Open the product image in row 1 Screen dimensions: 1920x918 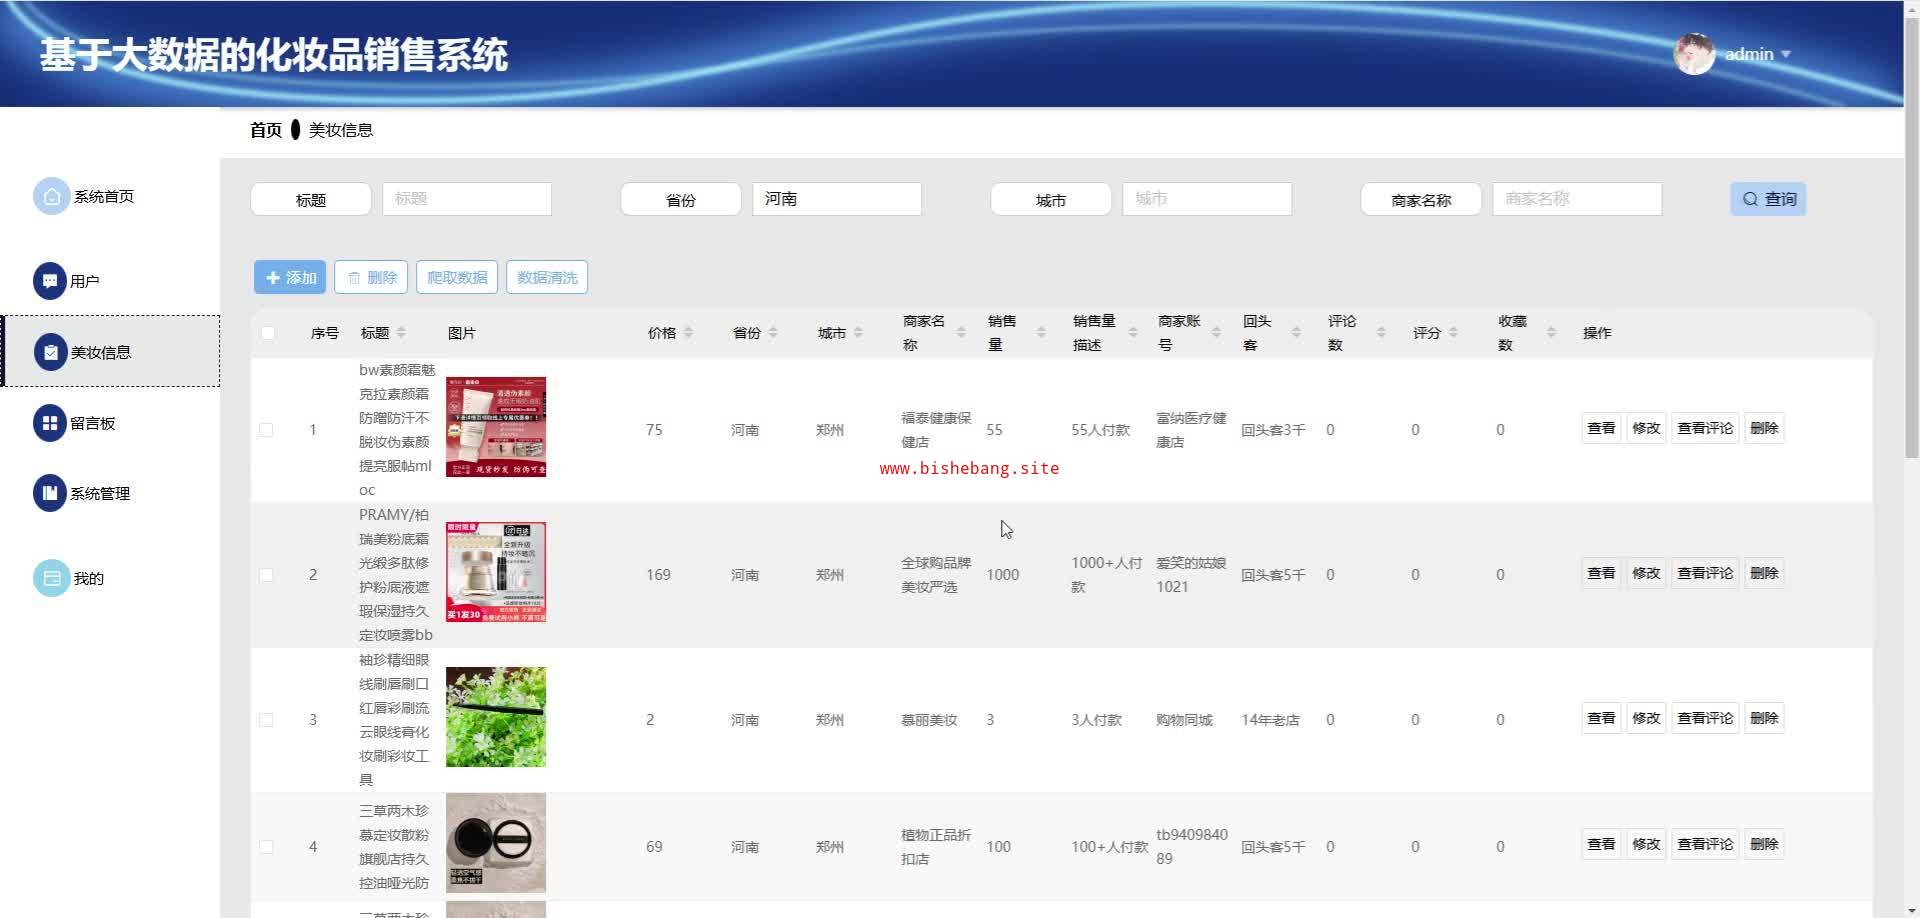496,427
